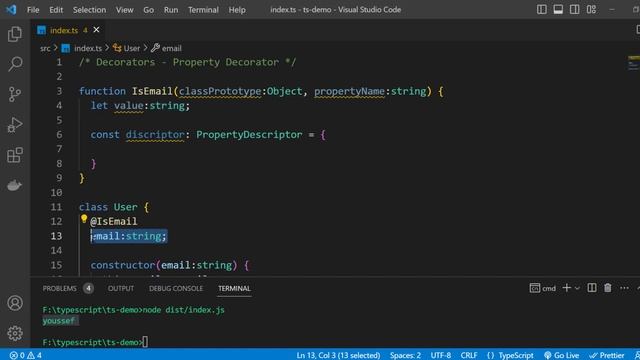Image resolution: width=640 pixels, height=360 pixels.
Task: Open the Search view in activity bar
Action: click(x=15, y=64)
